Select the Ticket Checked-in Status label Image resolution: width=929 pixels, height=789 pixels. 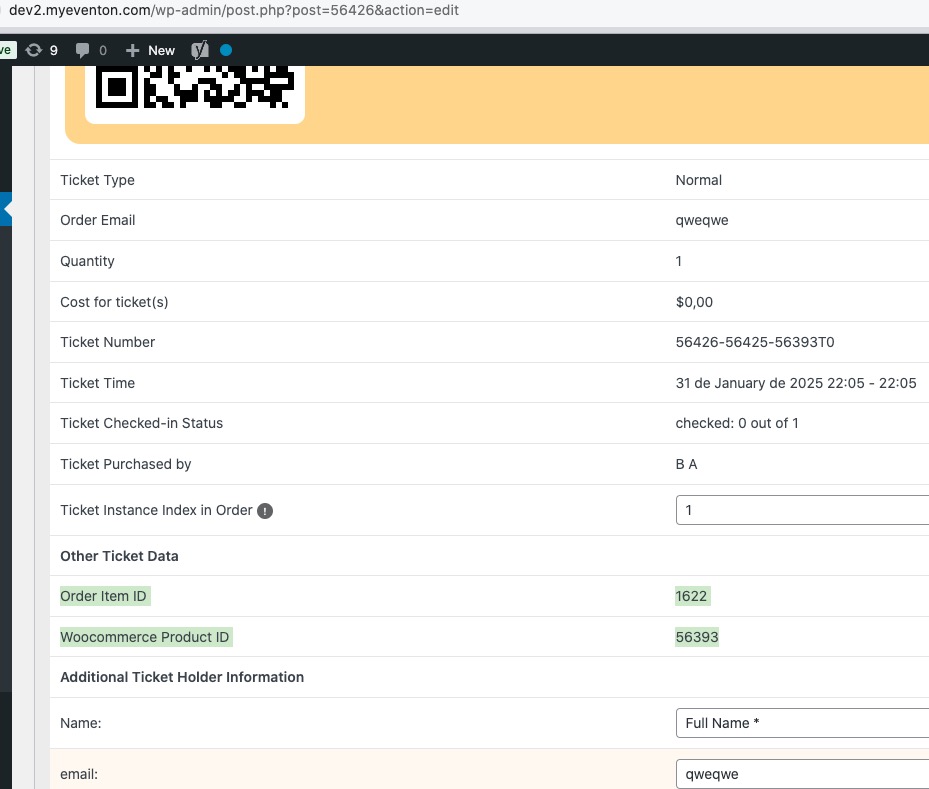[x=142, y=424]
